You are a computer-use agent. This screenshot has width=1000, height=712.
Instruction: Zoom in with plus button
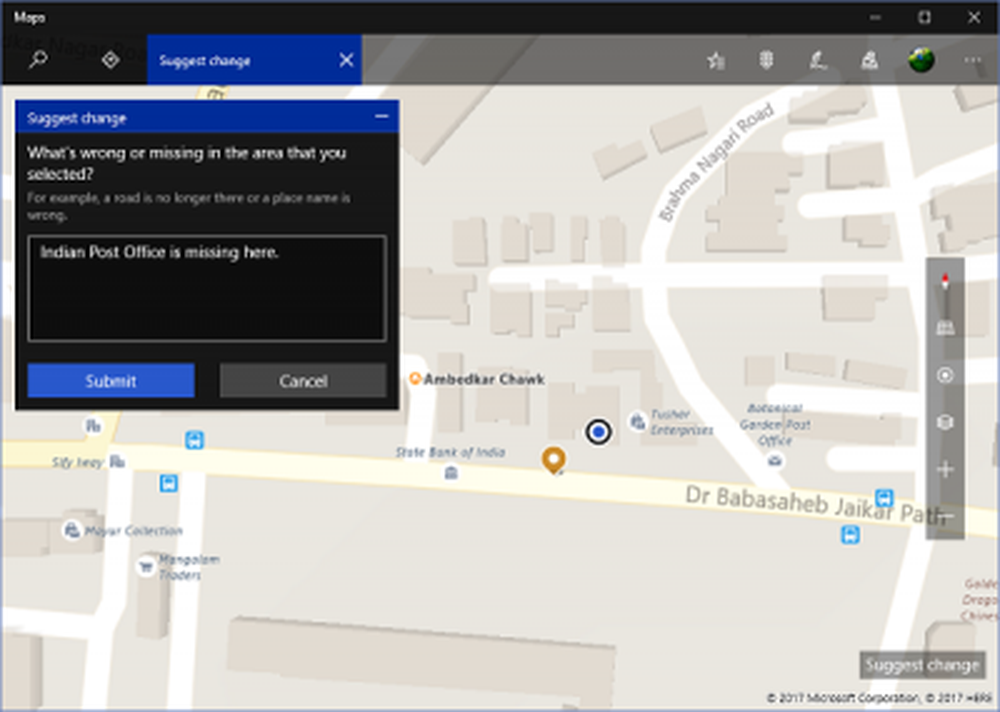(x=945, y=470)
